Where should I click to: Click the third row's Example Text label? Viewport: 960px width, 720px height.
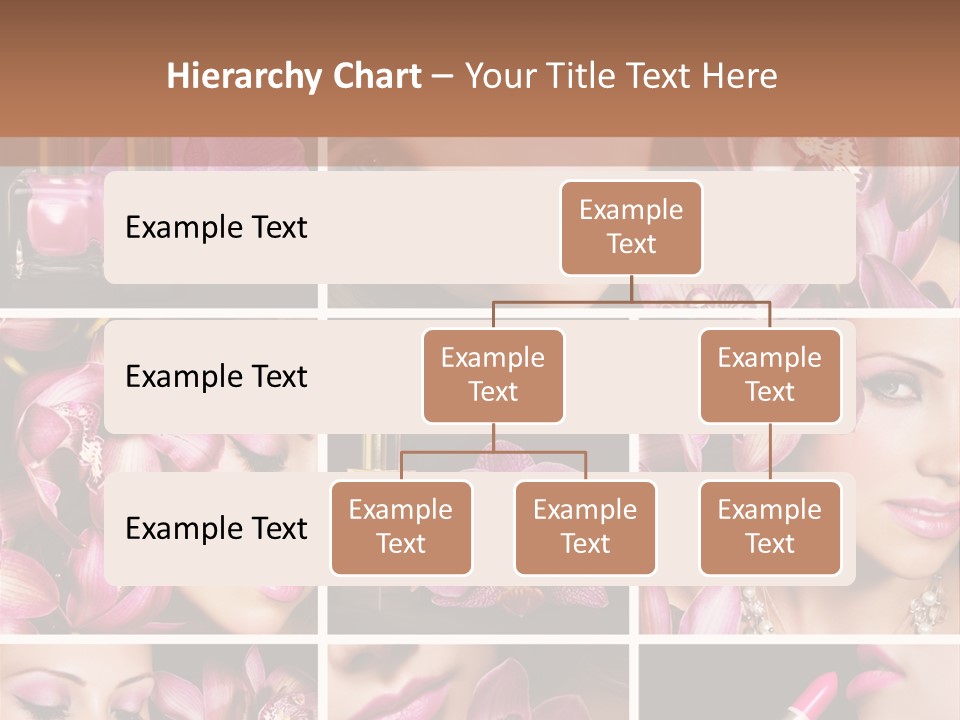point(216,528)
